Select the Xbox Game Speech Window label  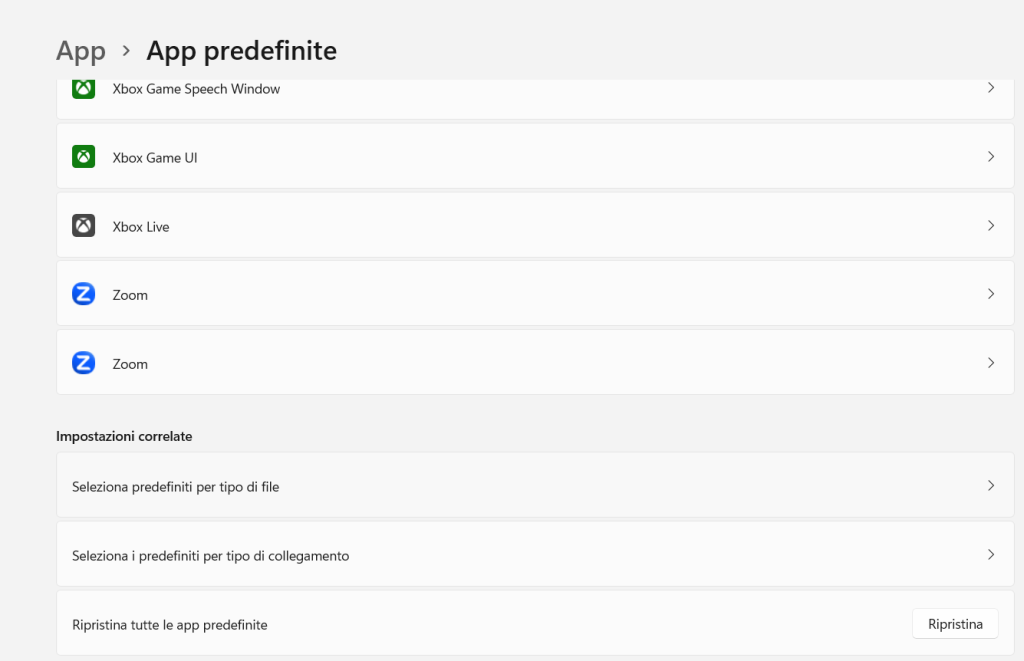[x=196, y=89]
